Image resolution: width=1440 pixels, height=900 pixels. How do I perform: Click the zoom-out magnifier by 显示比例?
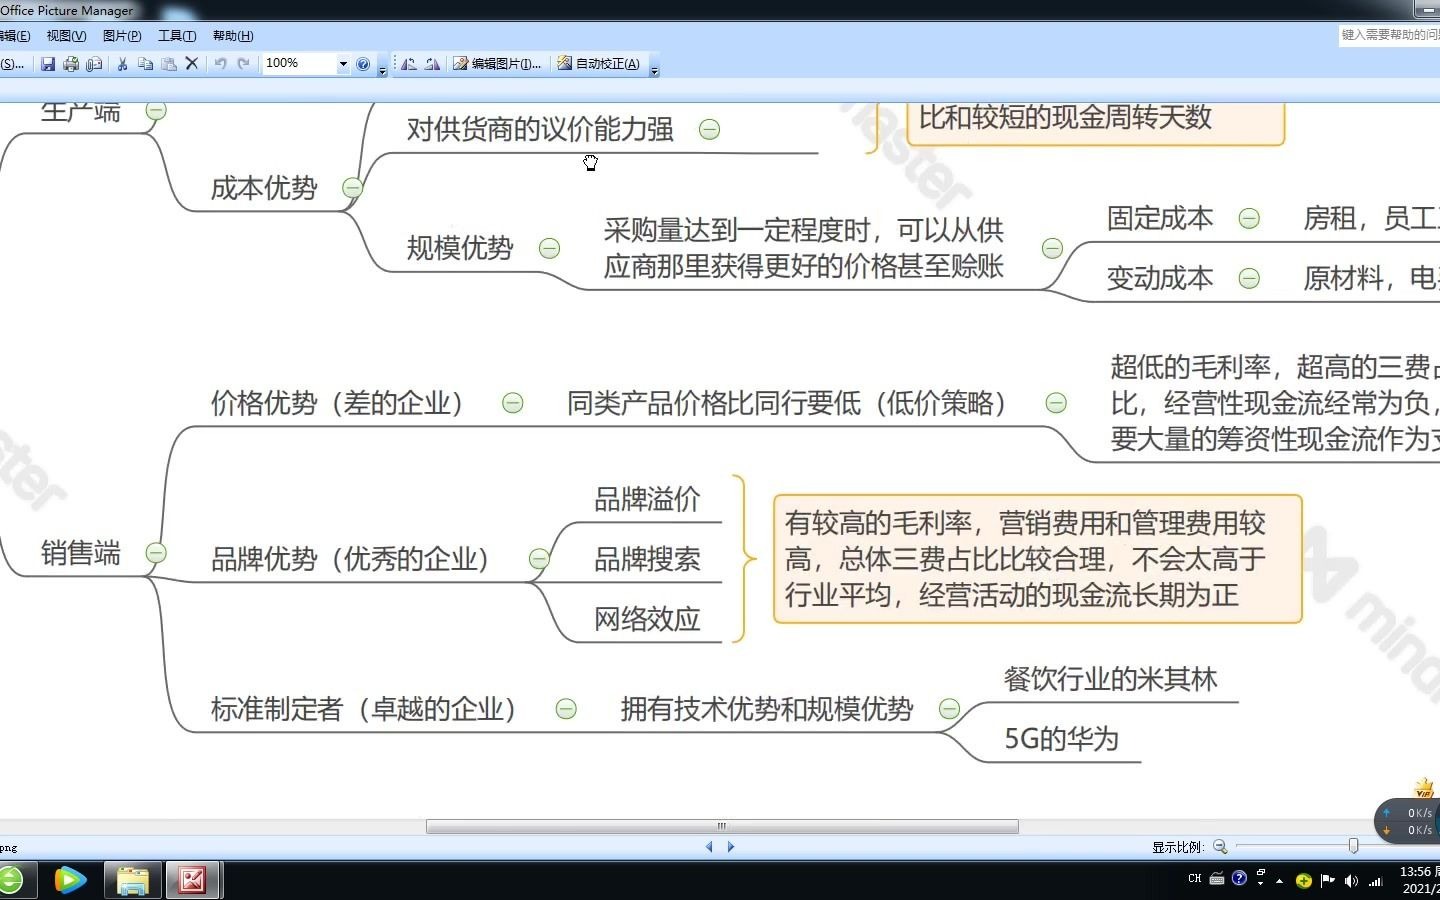coord(1220,847)
